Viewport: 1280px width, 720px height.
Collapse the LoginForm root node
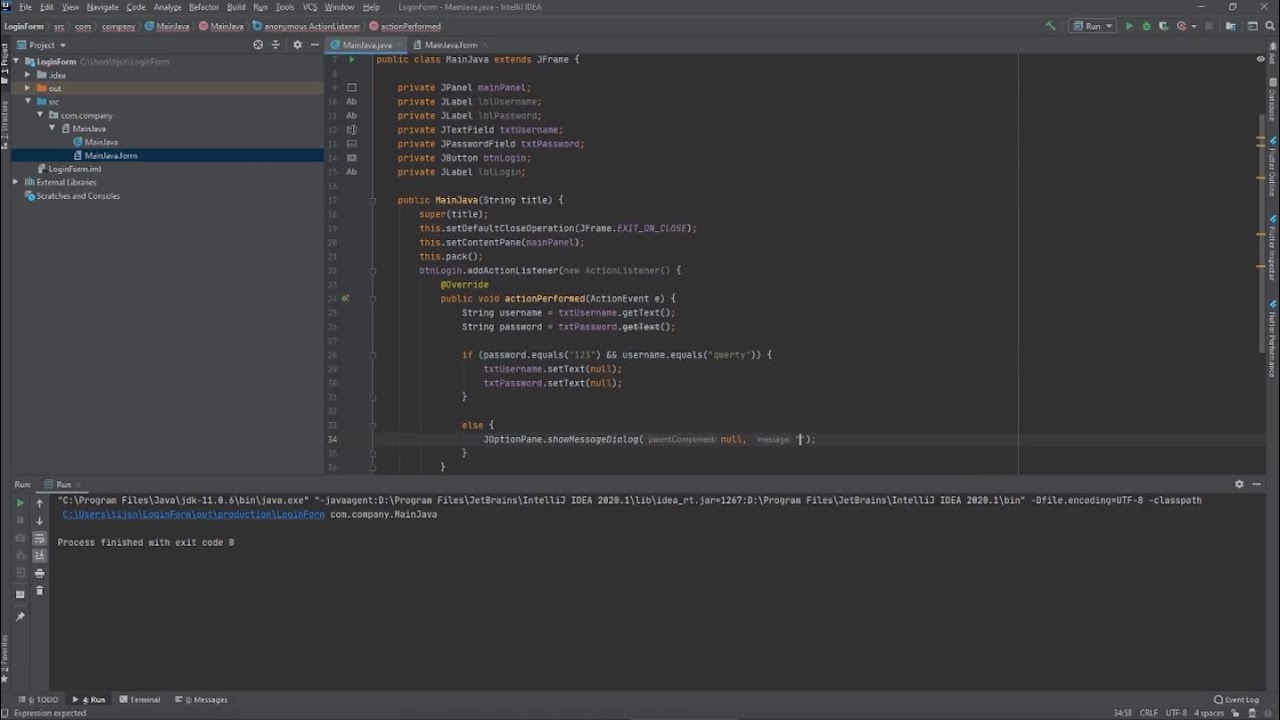(x=16, y=62)
